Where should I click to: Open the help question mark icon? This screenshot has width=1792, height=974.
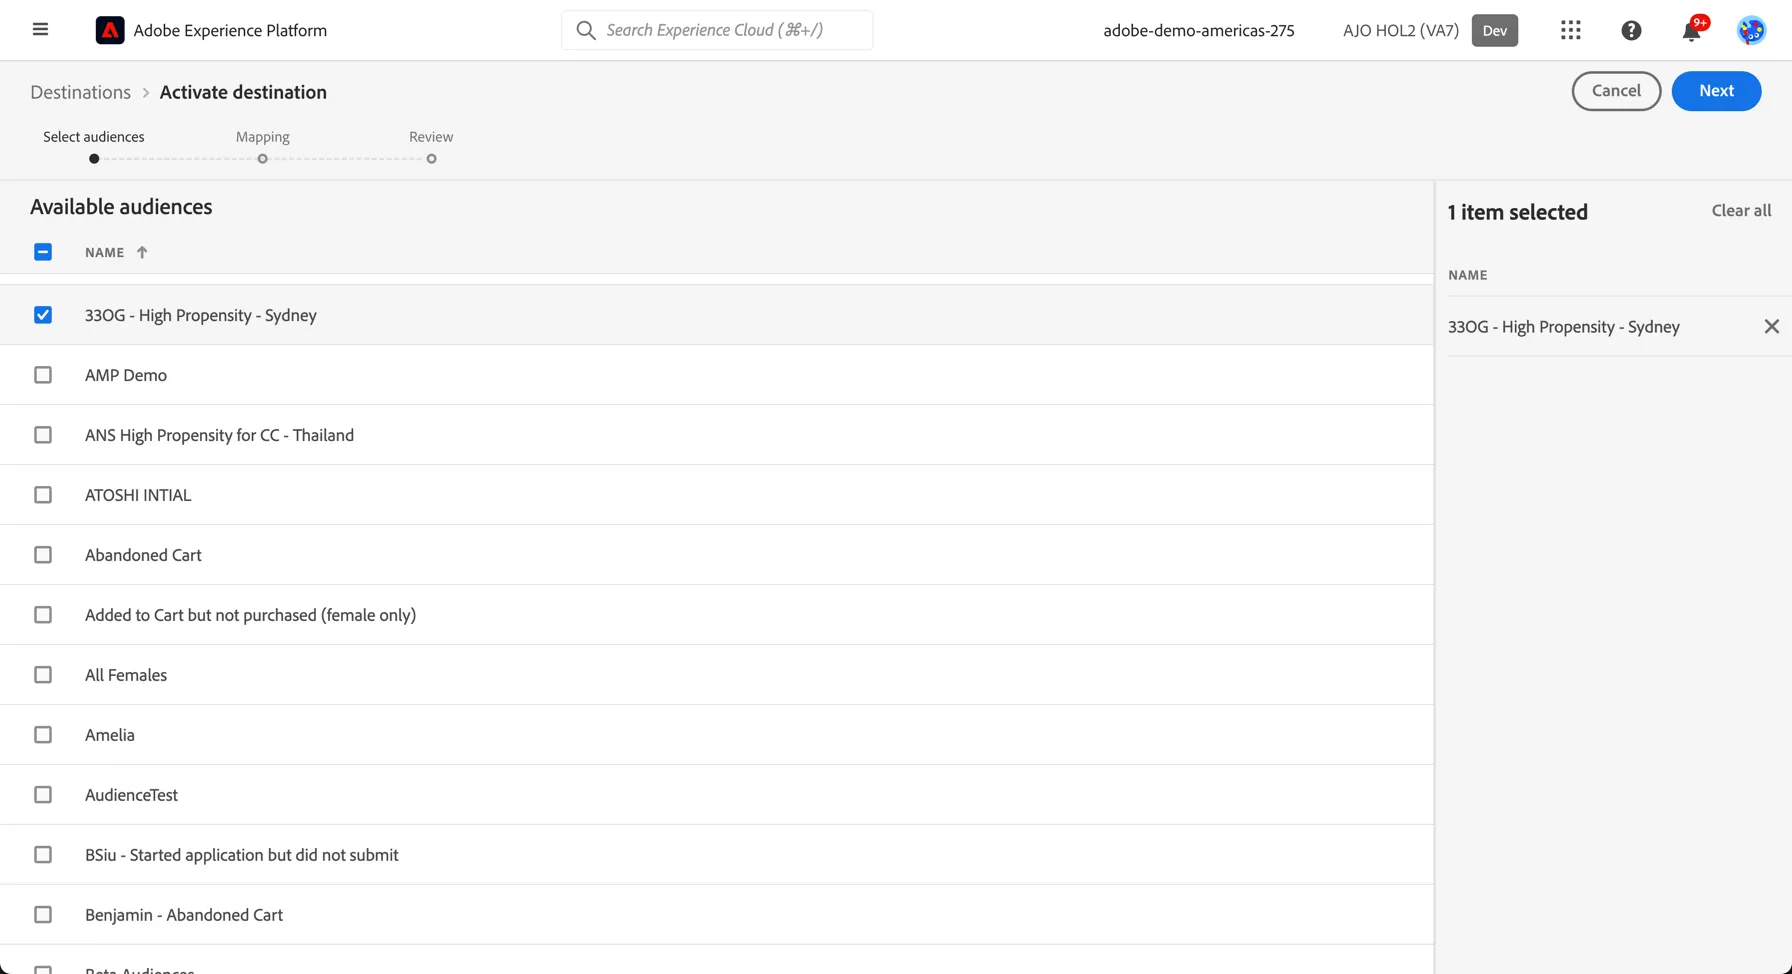[1631, 30]
